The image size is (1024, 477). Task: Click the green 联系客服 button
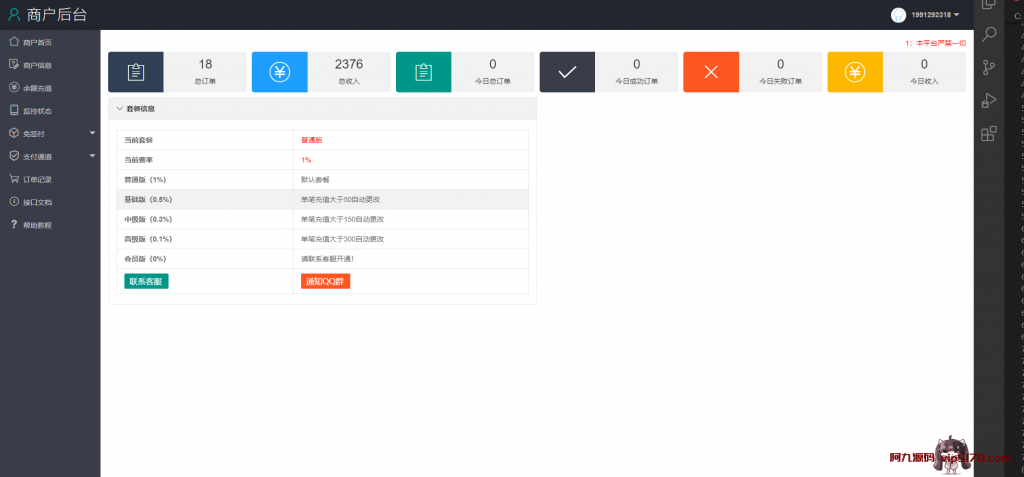point(146,281)
